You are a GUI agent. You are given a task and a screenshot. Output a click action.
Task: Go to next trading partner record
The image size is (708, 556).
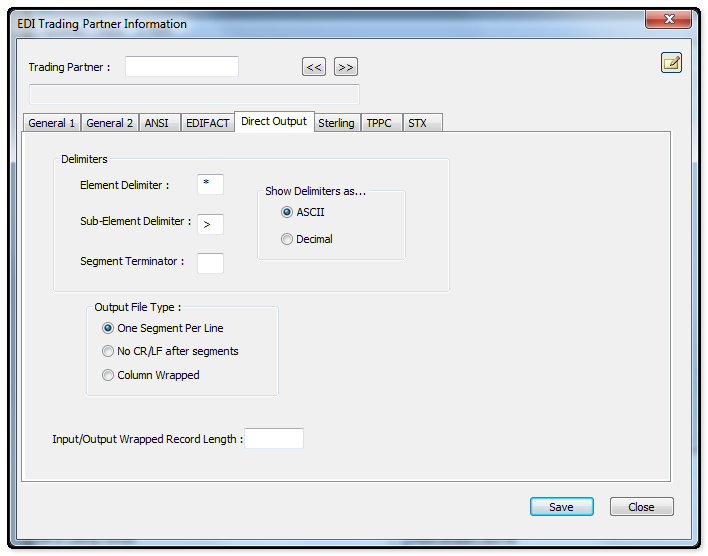coord(345,67)
